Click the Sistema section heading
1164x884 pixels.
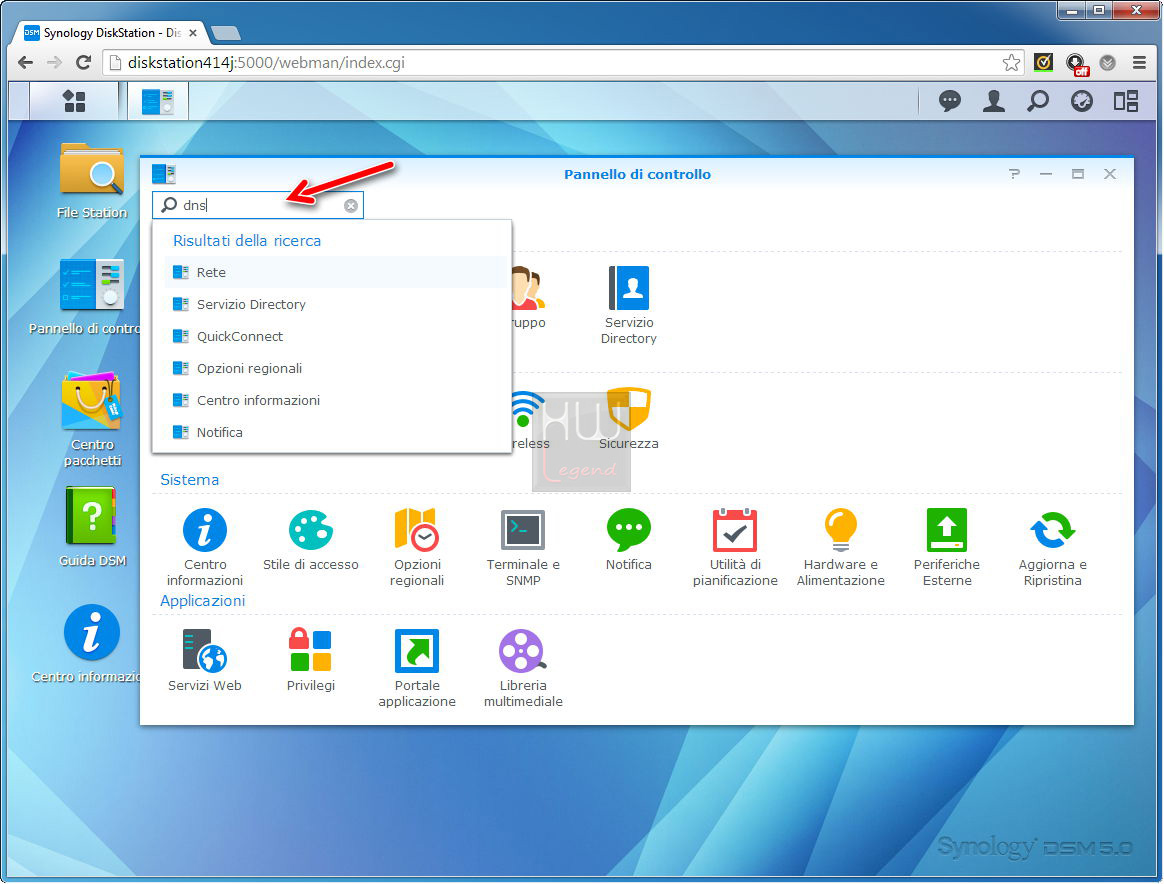(189, 479)
